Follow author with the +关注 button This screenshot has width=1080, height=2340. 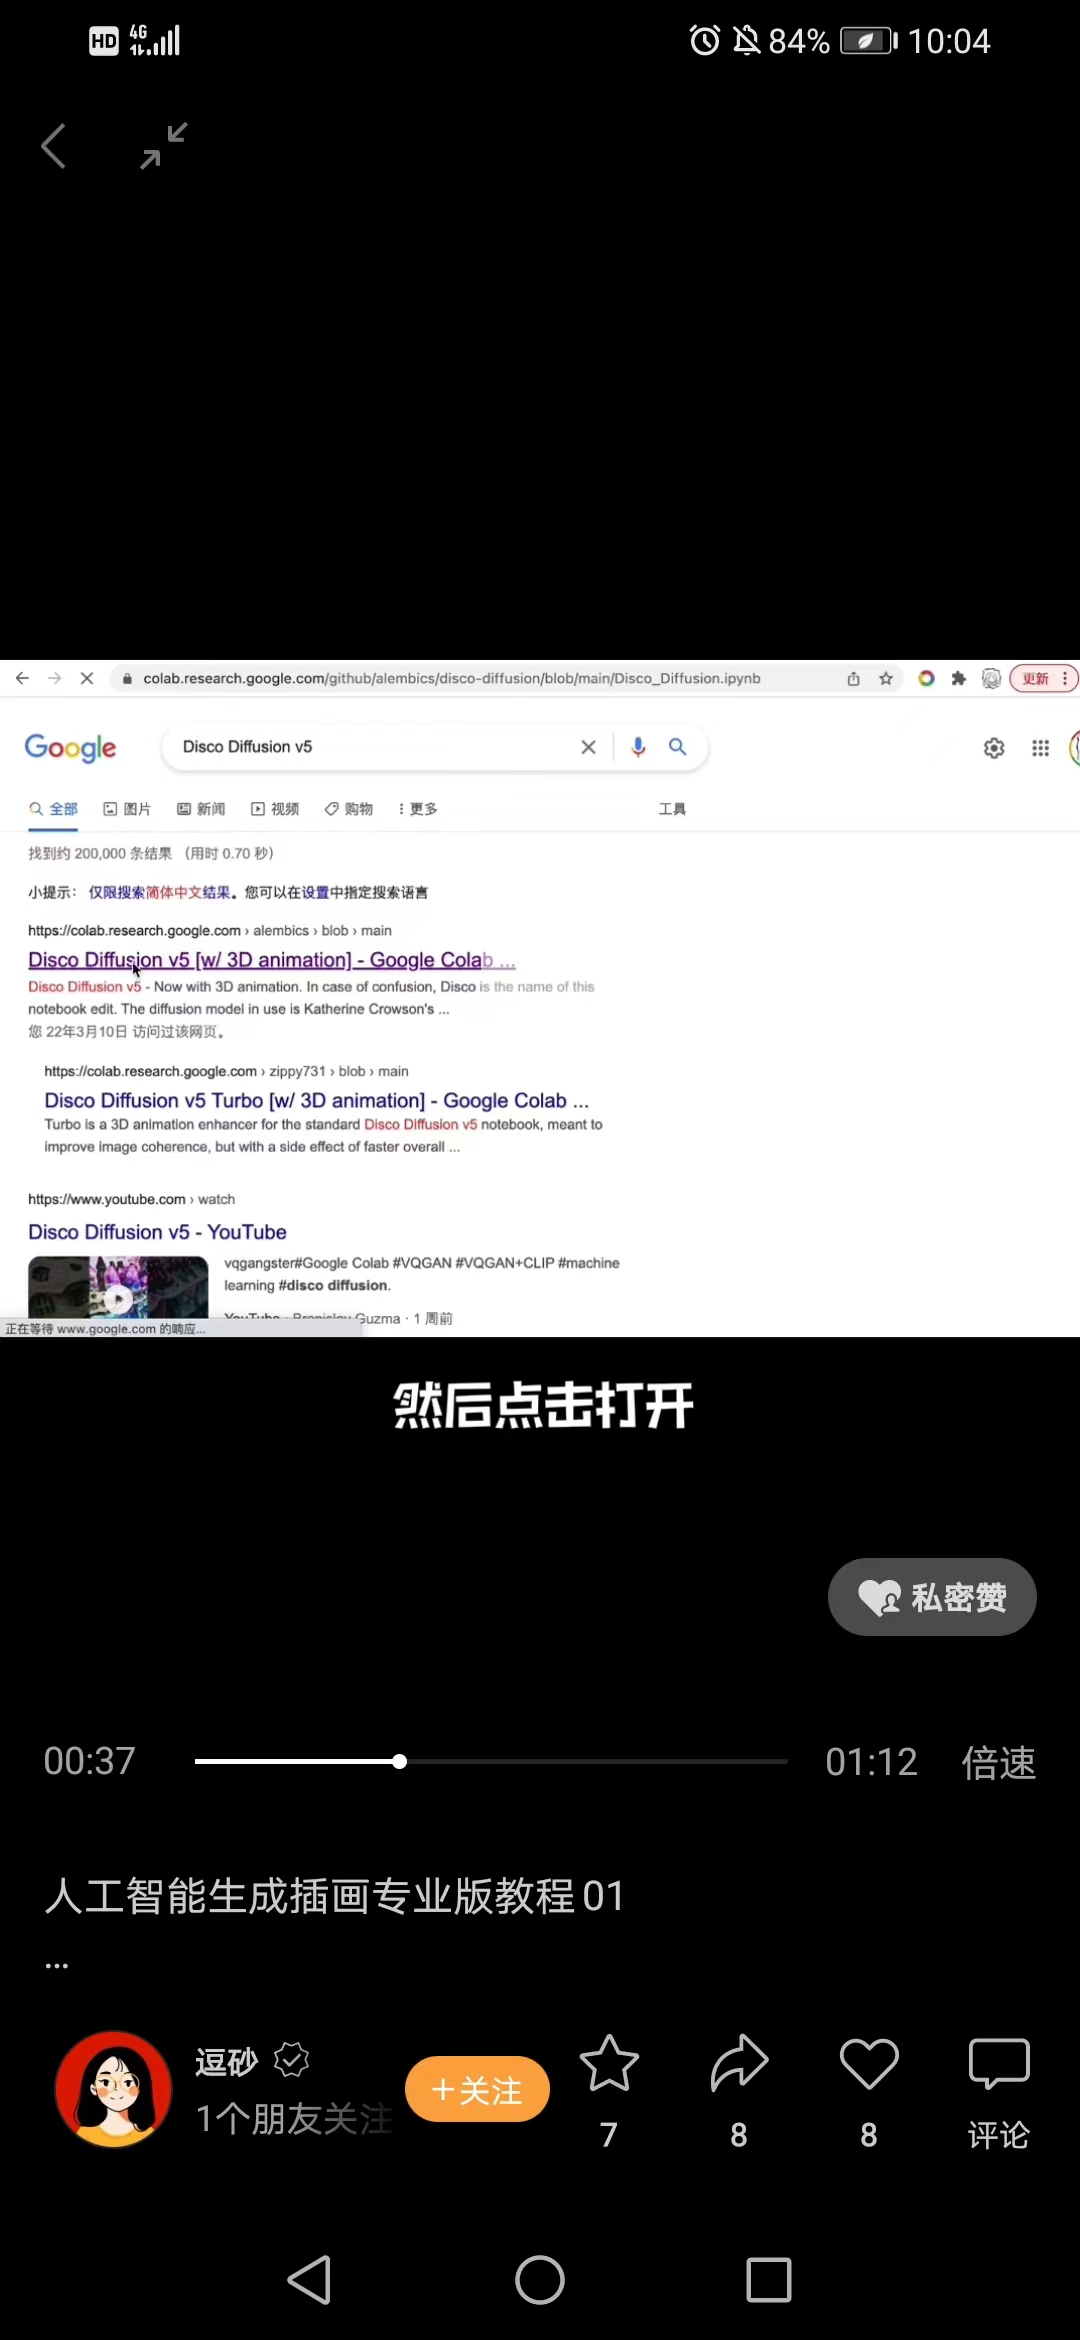click(477, 2089)
